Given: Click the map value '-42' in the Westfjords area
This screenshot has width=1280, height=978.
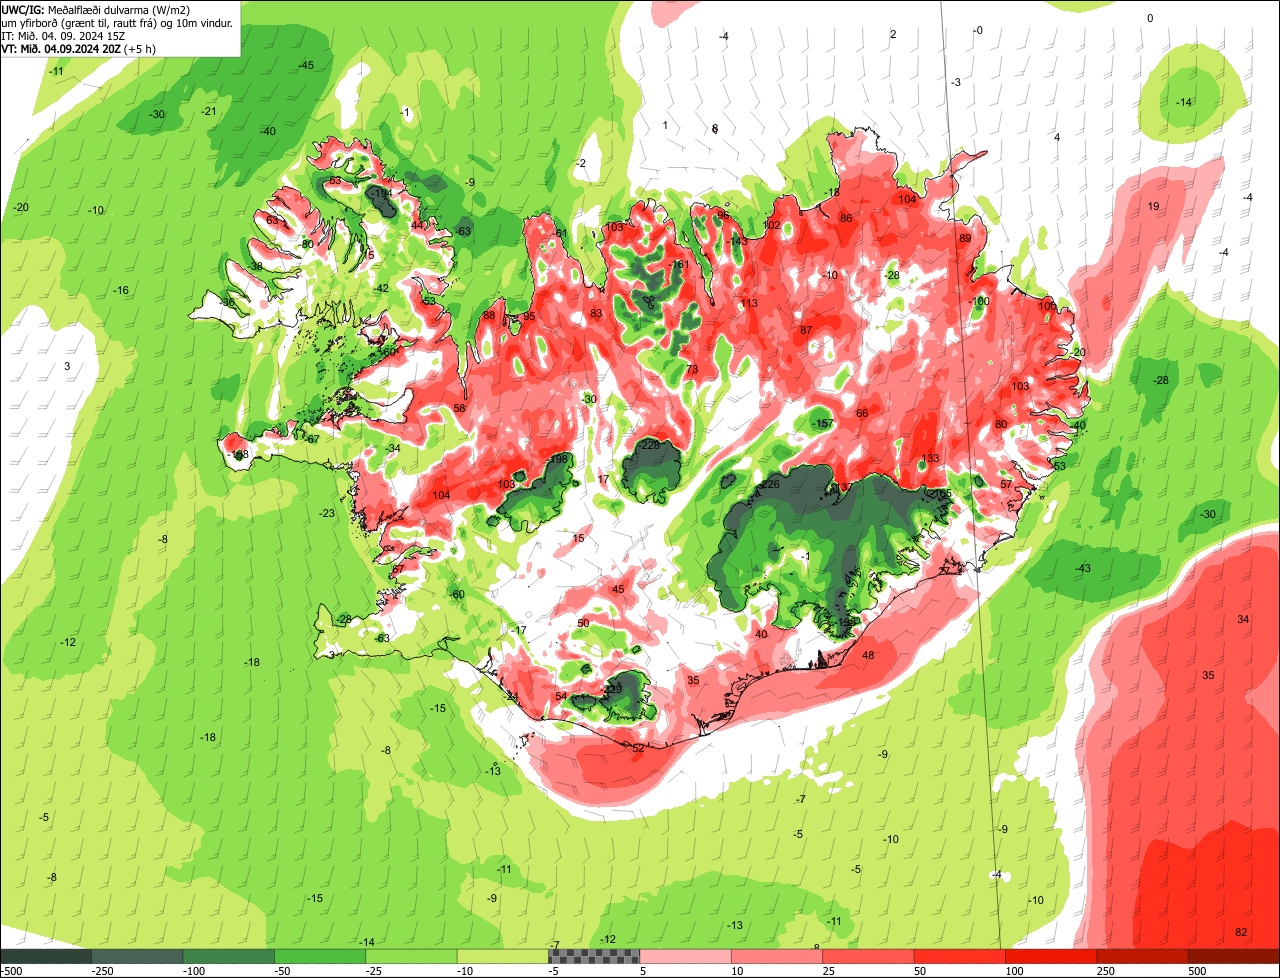Looking at the screenshot, I should [381, 288].
